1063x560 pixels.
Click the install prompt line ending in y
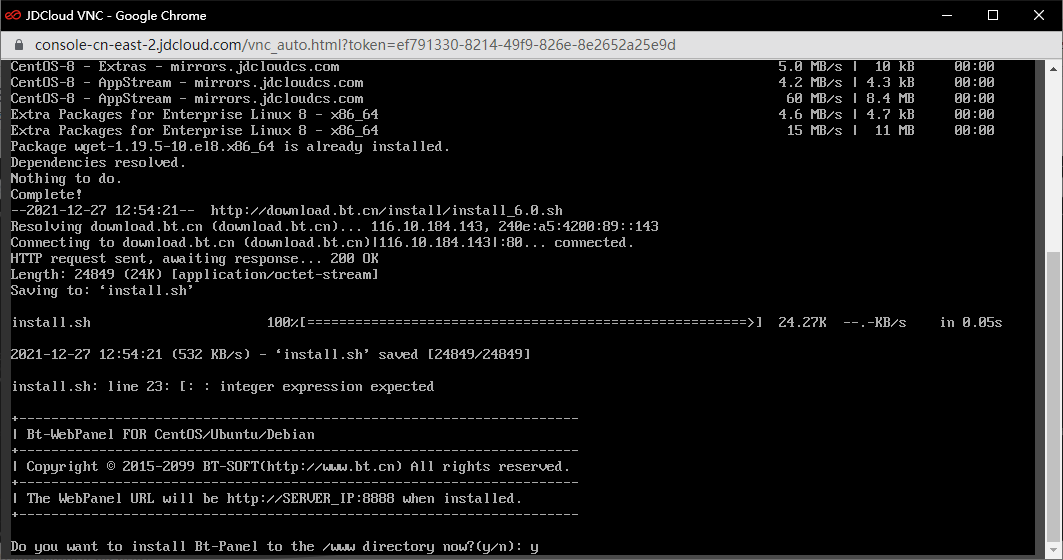[x=275, y=546]
